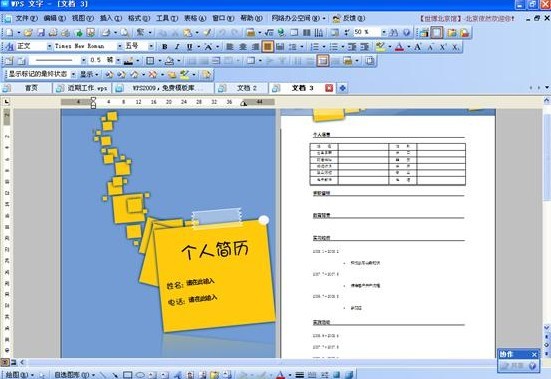Click the 反馈 feedback button
This screenshot has height=379, width=551.
click(x=349, y=18)
